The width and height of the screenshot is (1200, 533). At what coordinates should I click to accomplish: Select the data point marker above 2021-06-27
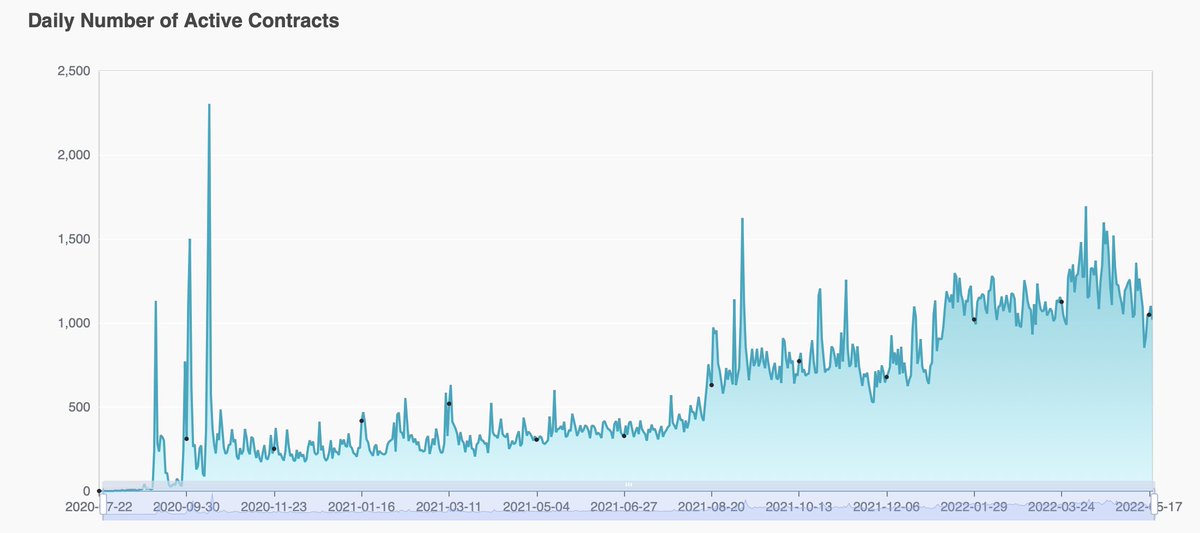[624, 435]
